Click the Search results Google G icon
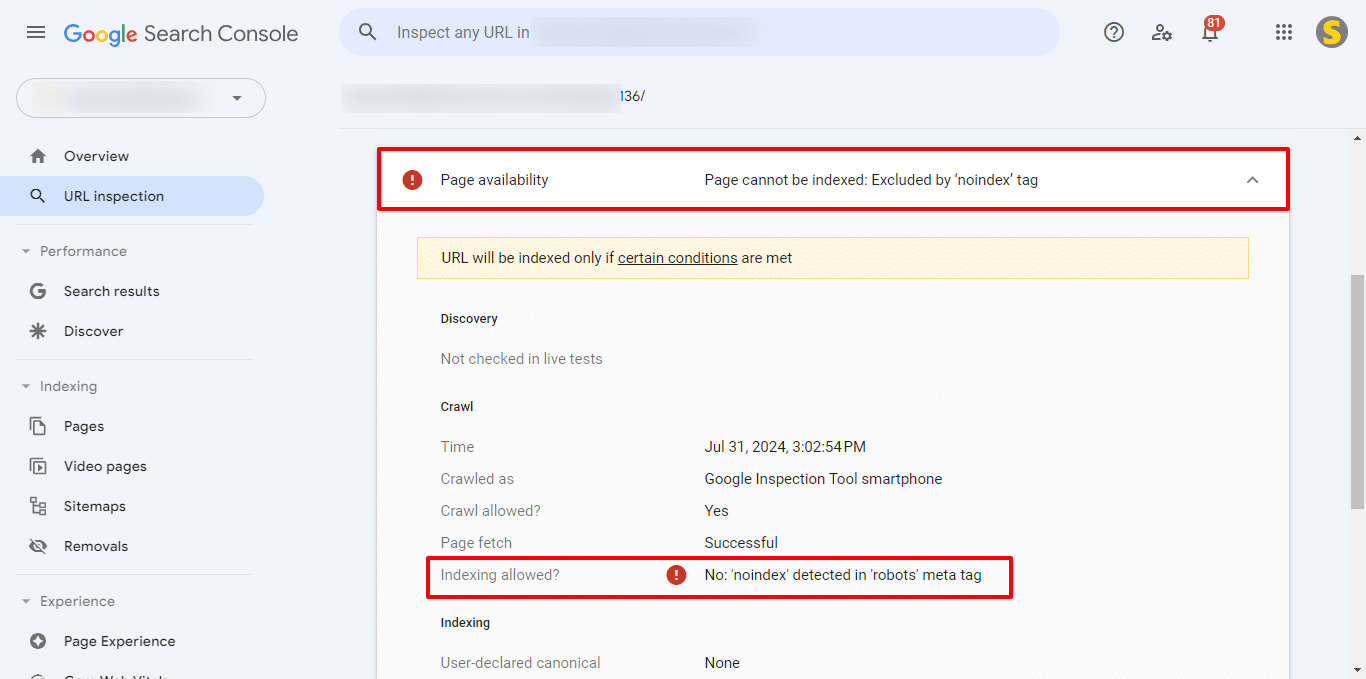The height and width of the screenshot is (679, 1366). (38, 291)
